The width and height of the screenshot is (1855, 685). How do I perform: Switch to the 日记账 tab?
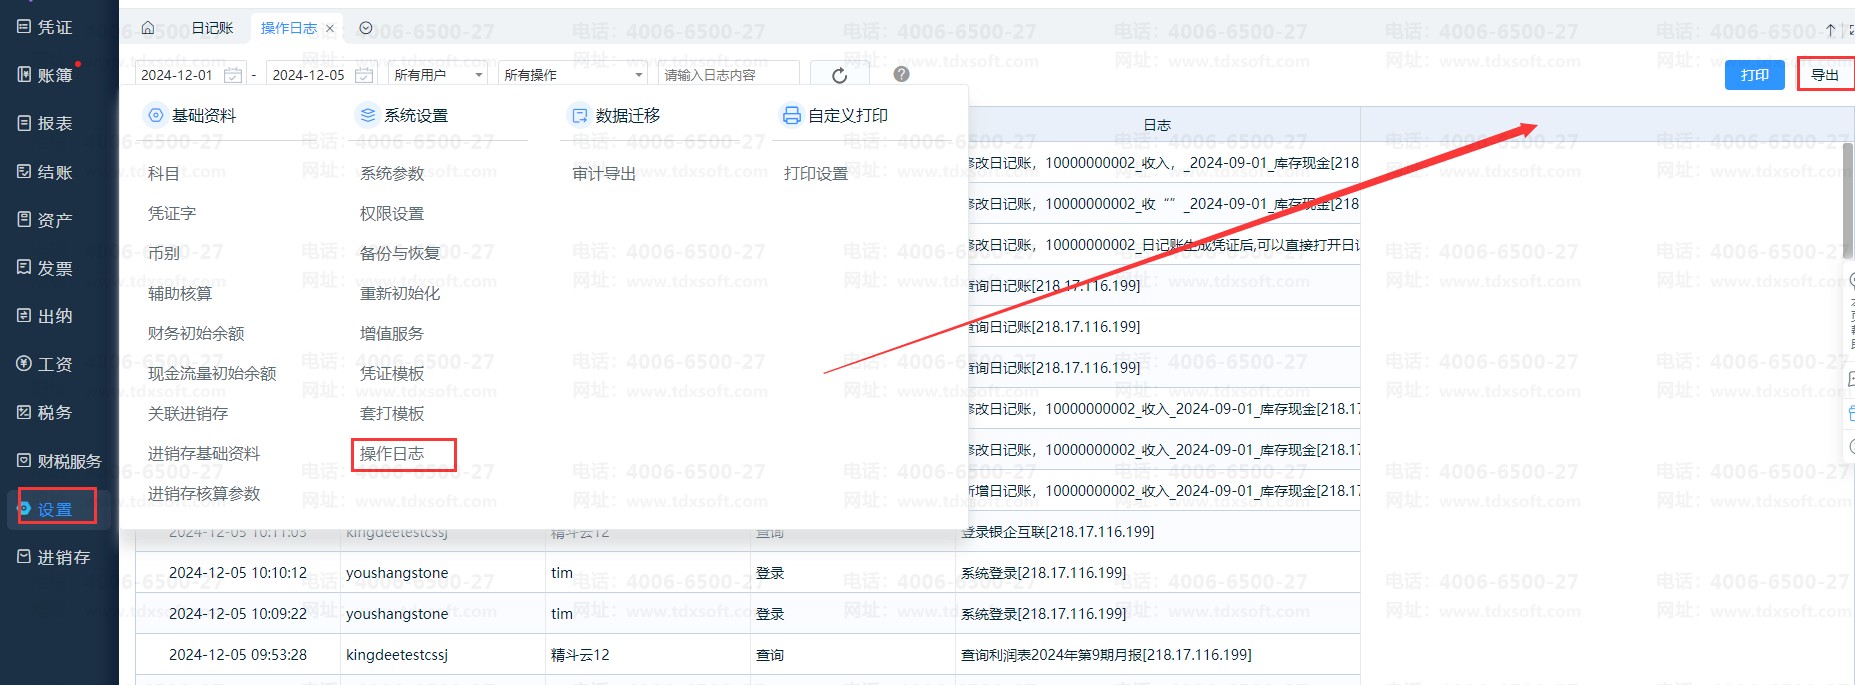(x=212, y=28)
